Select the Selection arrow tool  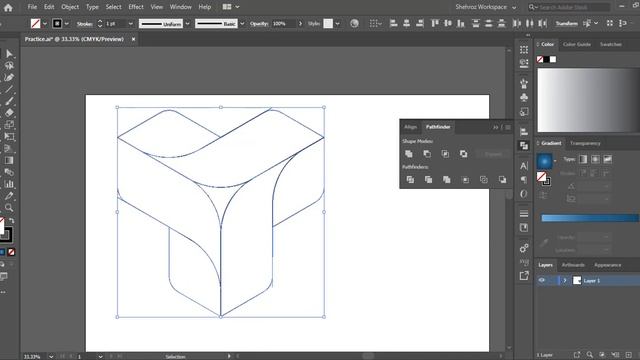9,54
